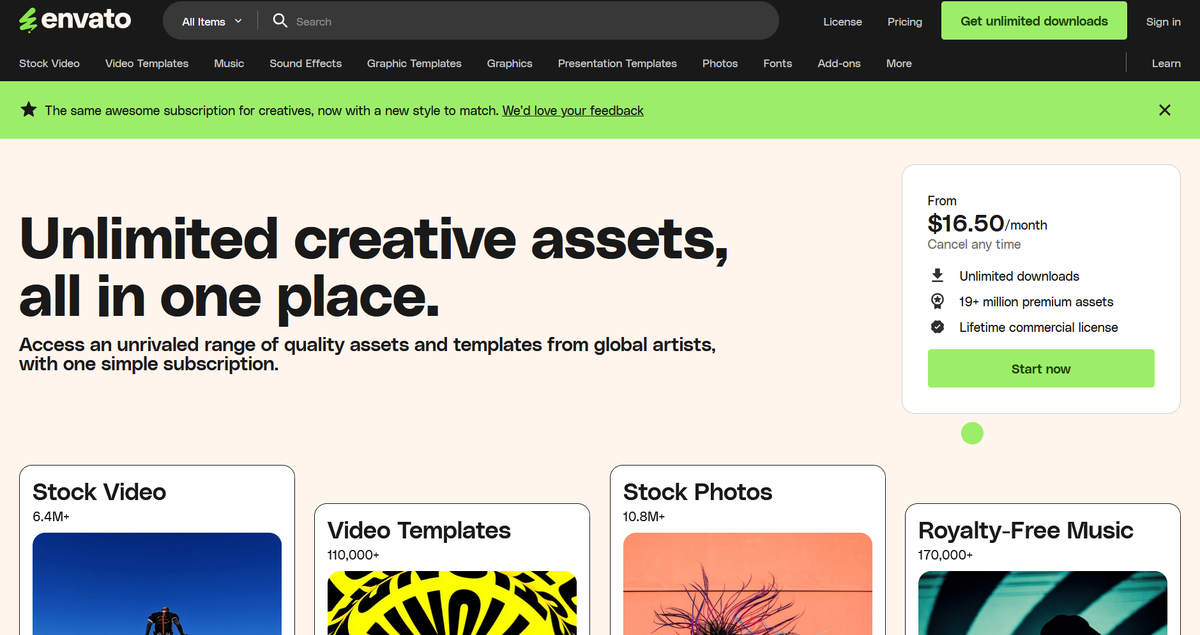This screenshot has width=1200, height=635.
Task: Open the Pricing page
Action: point(905,21)
